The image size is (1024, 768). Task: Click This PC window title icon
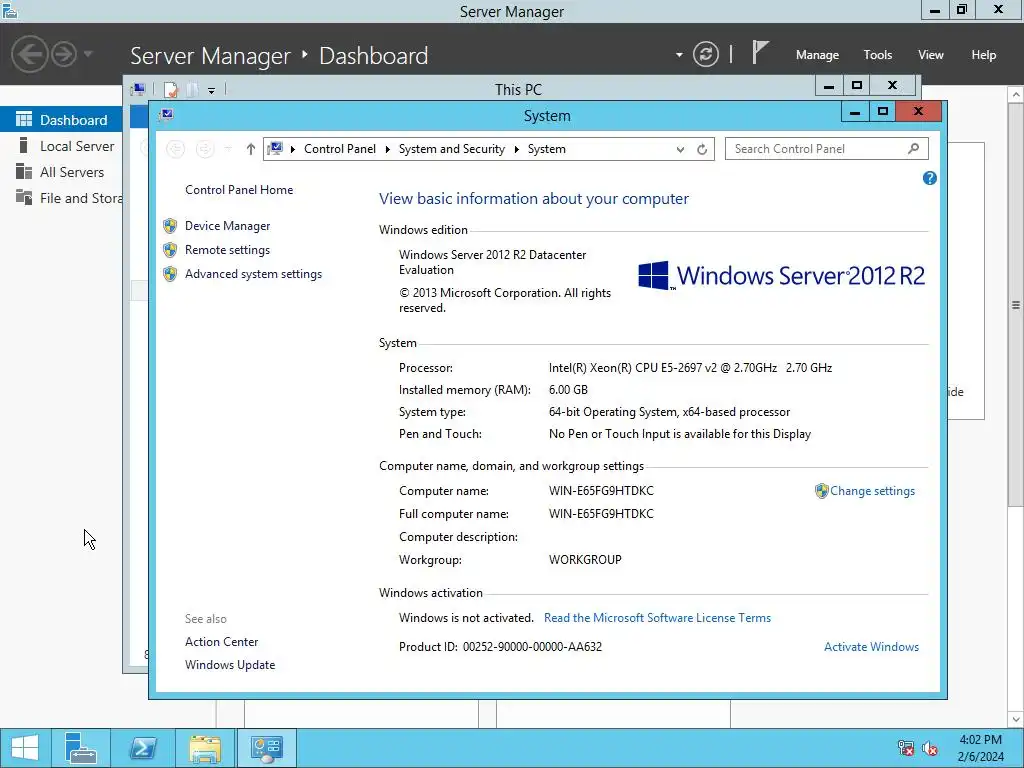tap(138, 89)
